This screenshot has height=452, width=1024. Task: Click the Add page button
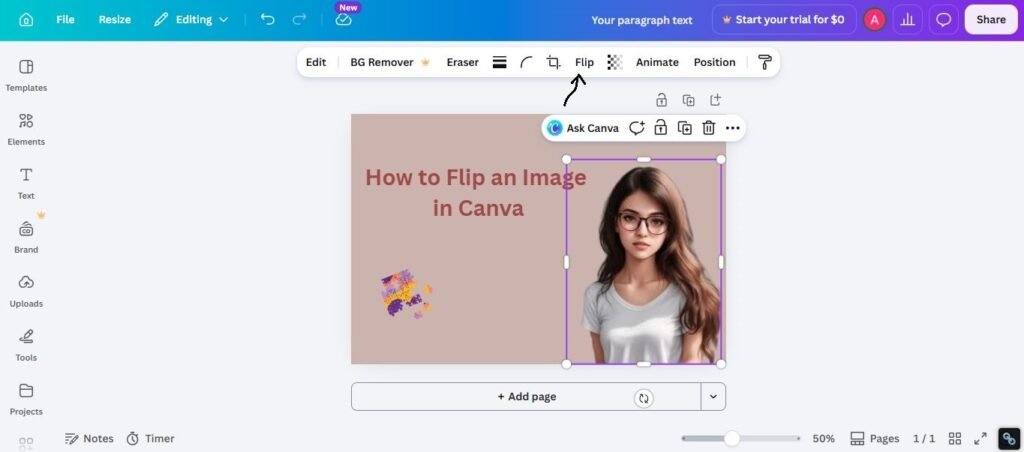coord(526,396)
